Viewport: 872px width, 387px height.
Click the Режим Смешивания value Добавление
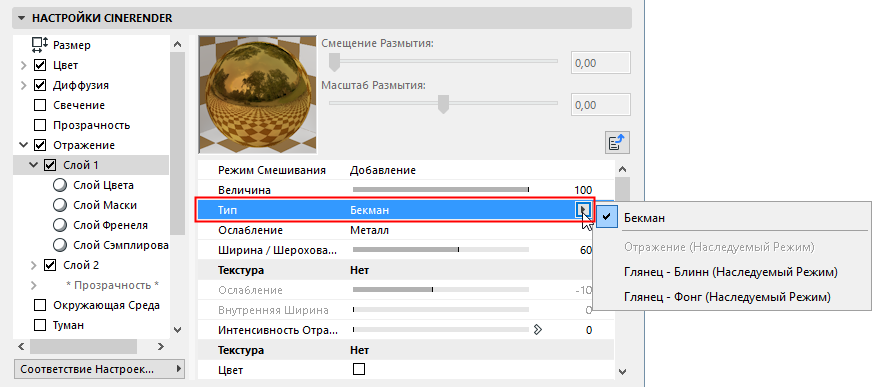tap(383, 170)
